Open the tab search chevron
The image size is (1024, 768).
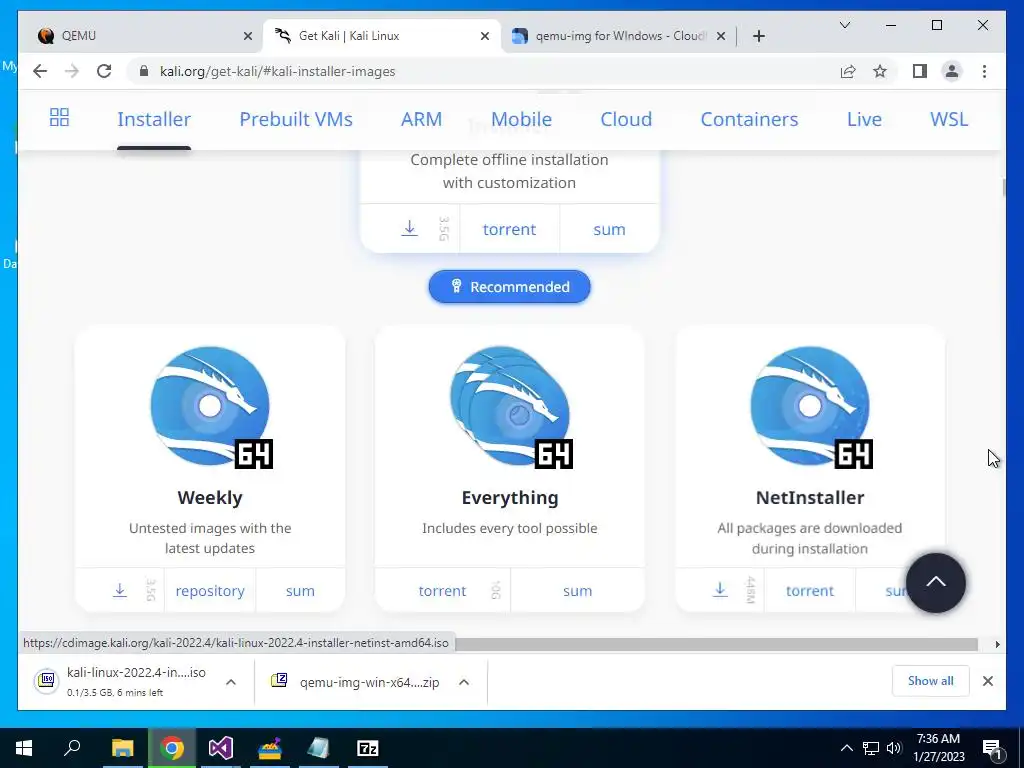point(844,25)
